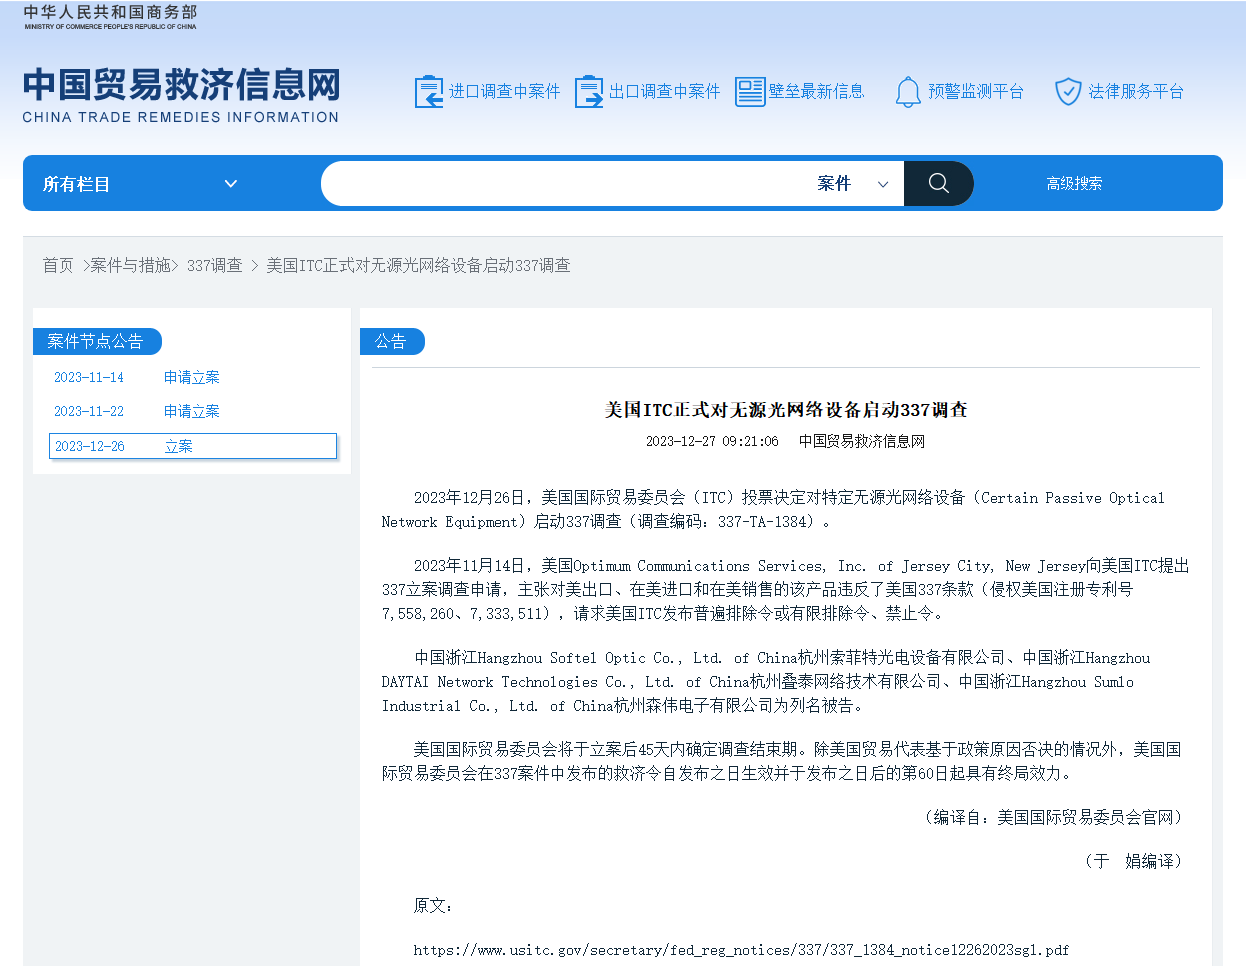Click the 中华人民共和国商务部 header logo

coord(110,17)
